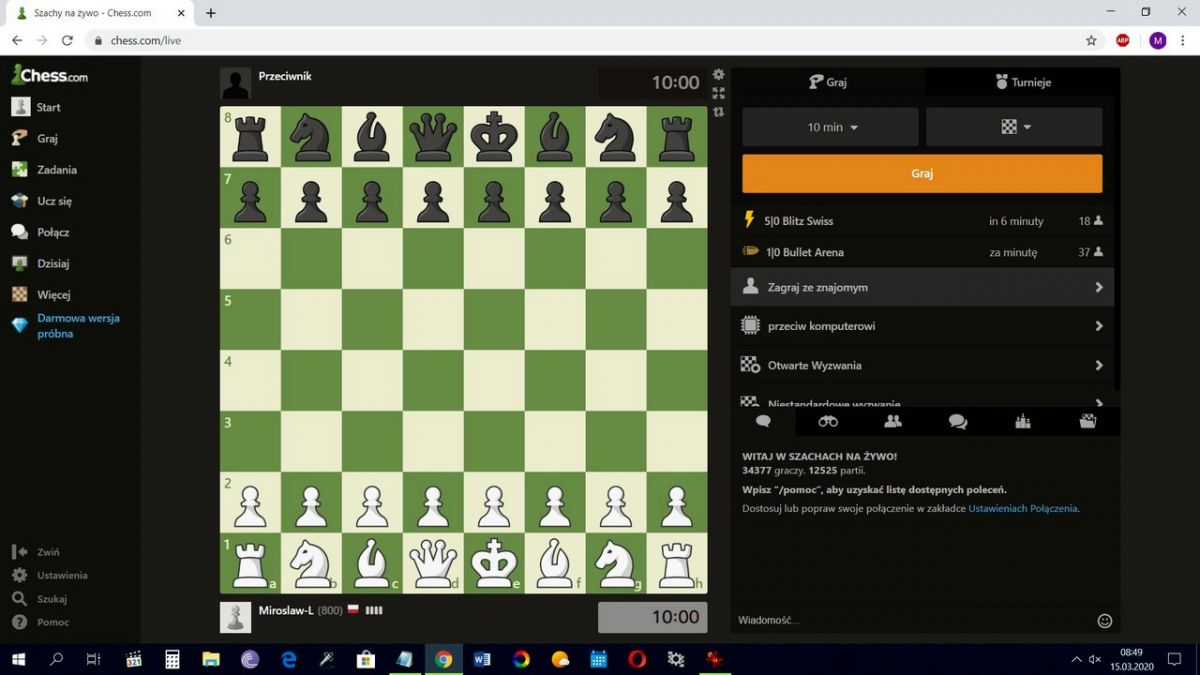The image size is (1200, 675).
Task: Expand Zagraj ze znajomym option
Action: tap(922, 287)
